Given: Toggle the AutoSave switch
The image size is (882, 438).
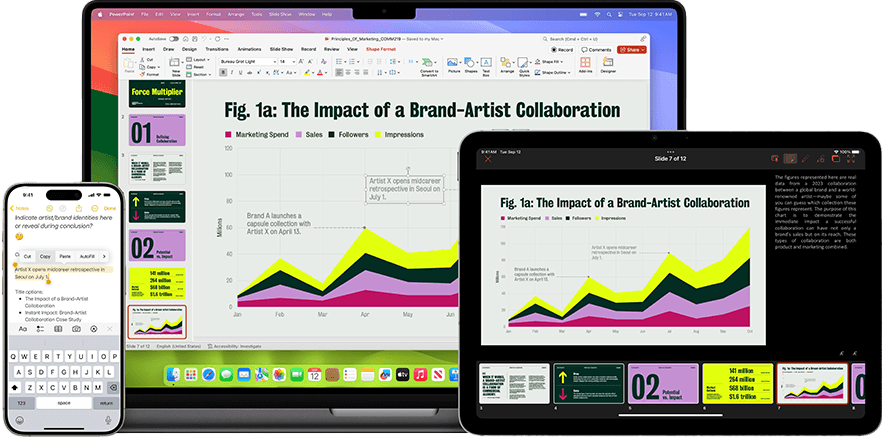Looking at the screenshot, I should (x=172, y=37).
